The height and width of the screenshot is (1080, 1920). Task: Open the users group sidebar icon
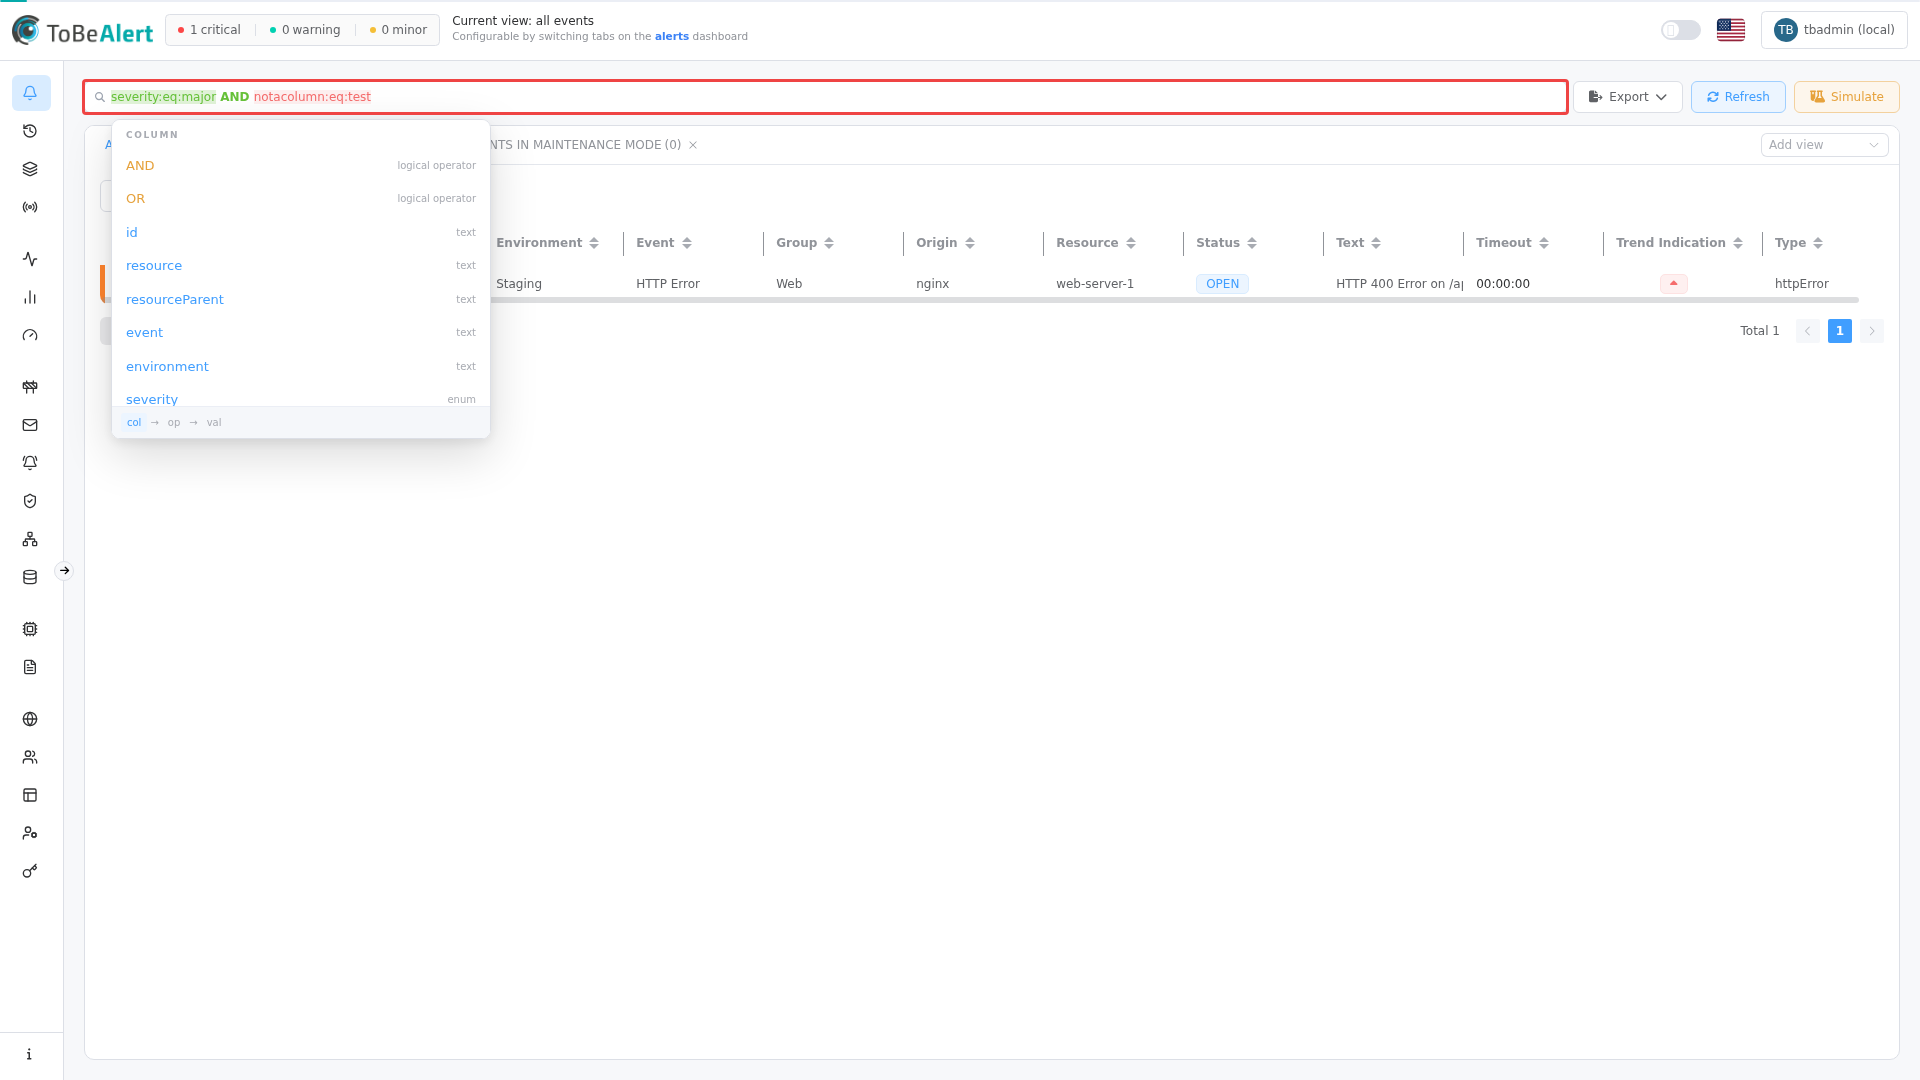30,757
